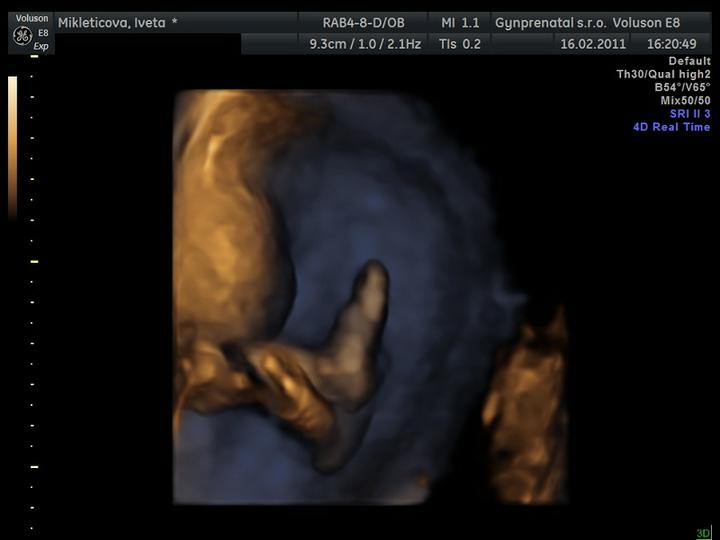Click the green 3D mode indicator
The height and width of the screenshot is (540, 720).
tap(703, 533)
